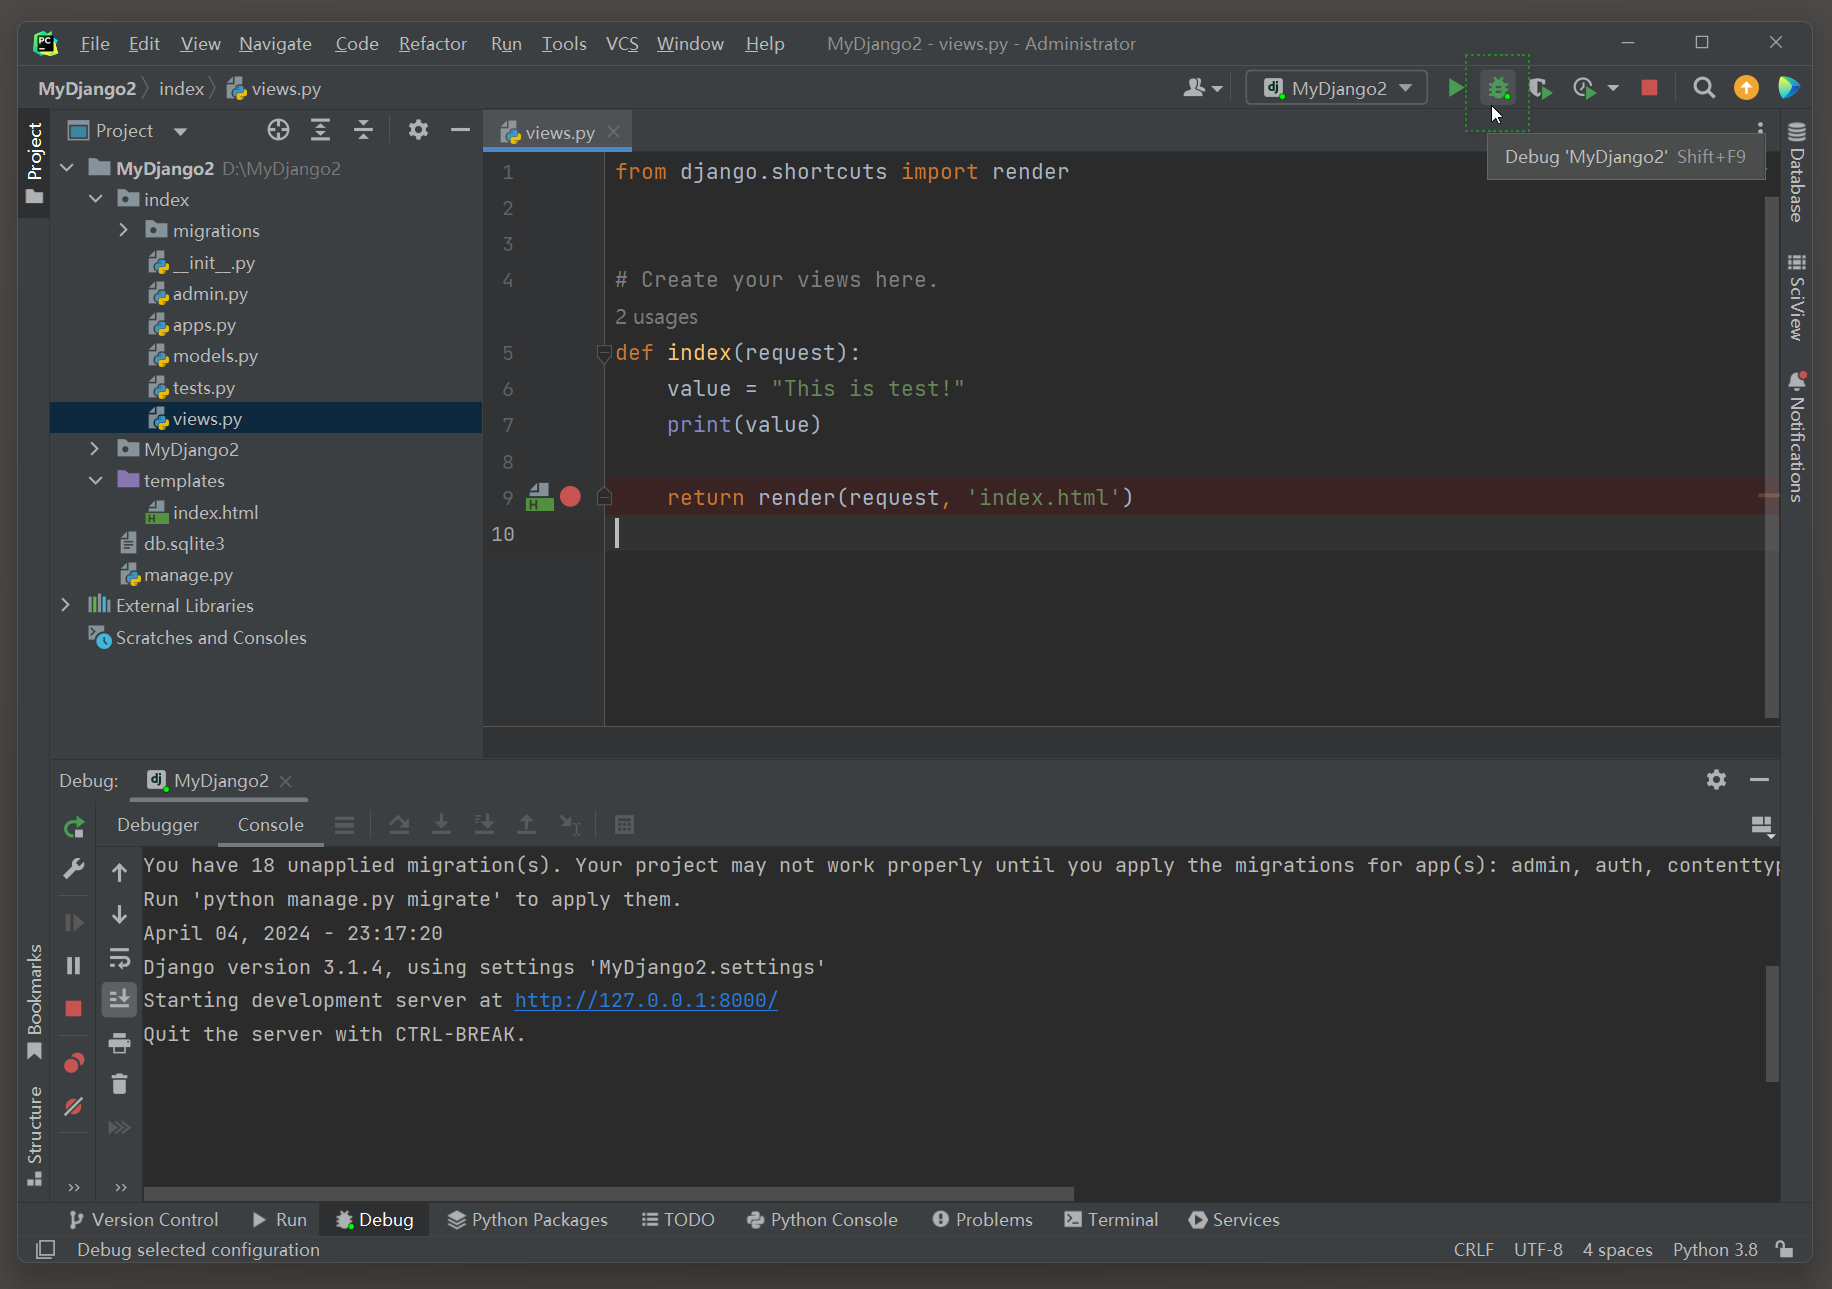Click the code-with-me user icon dropdown

point(1203,88)
